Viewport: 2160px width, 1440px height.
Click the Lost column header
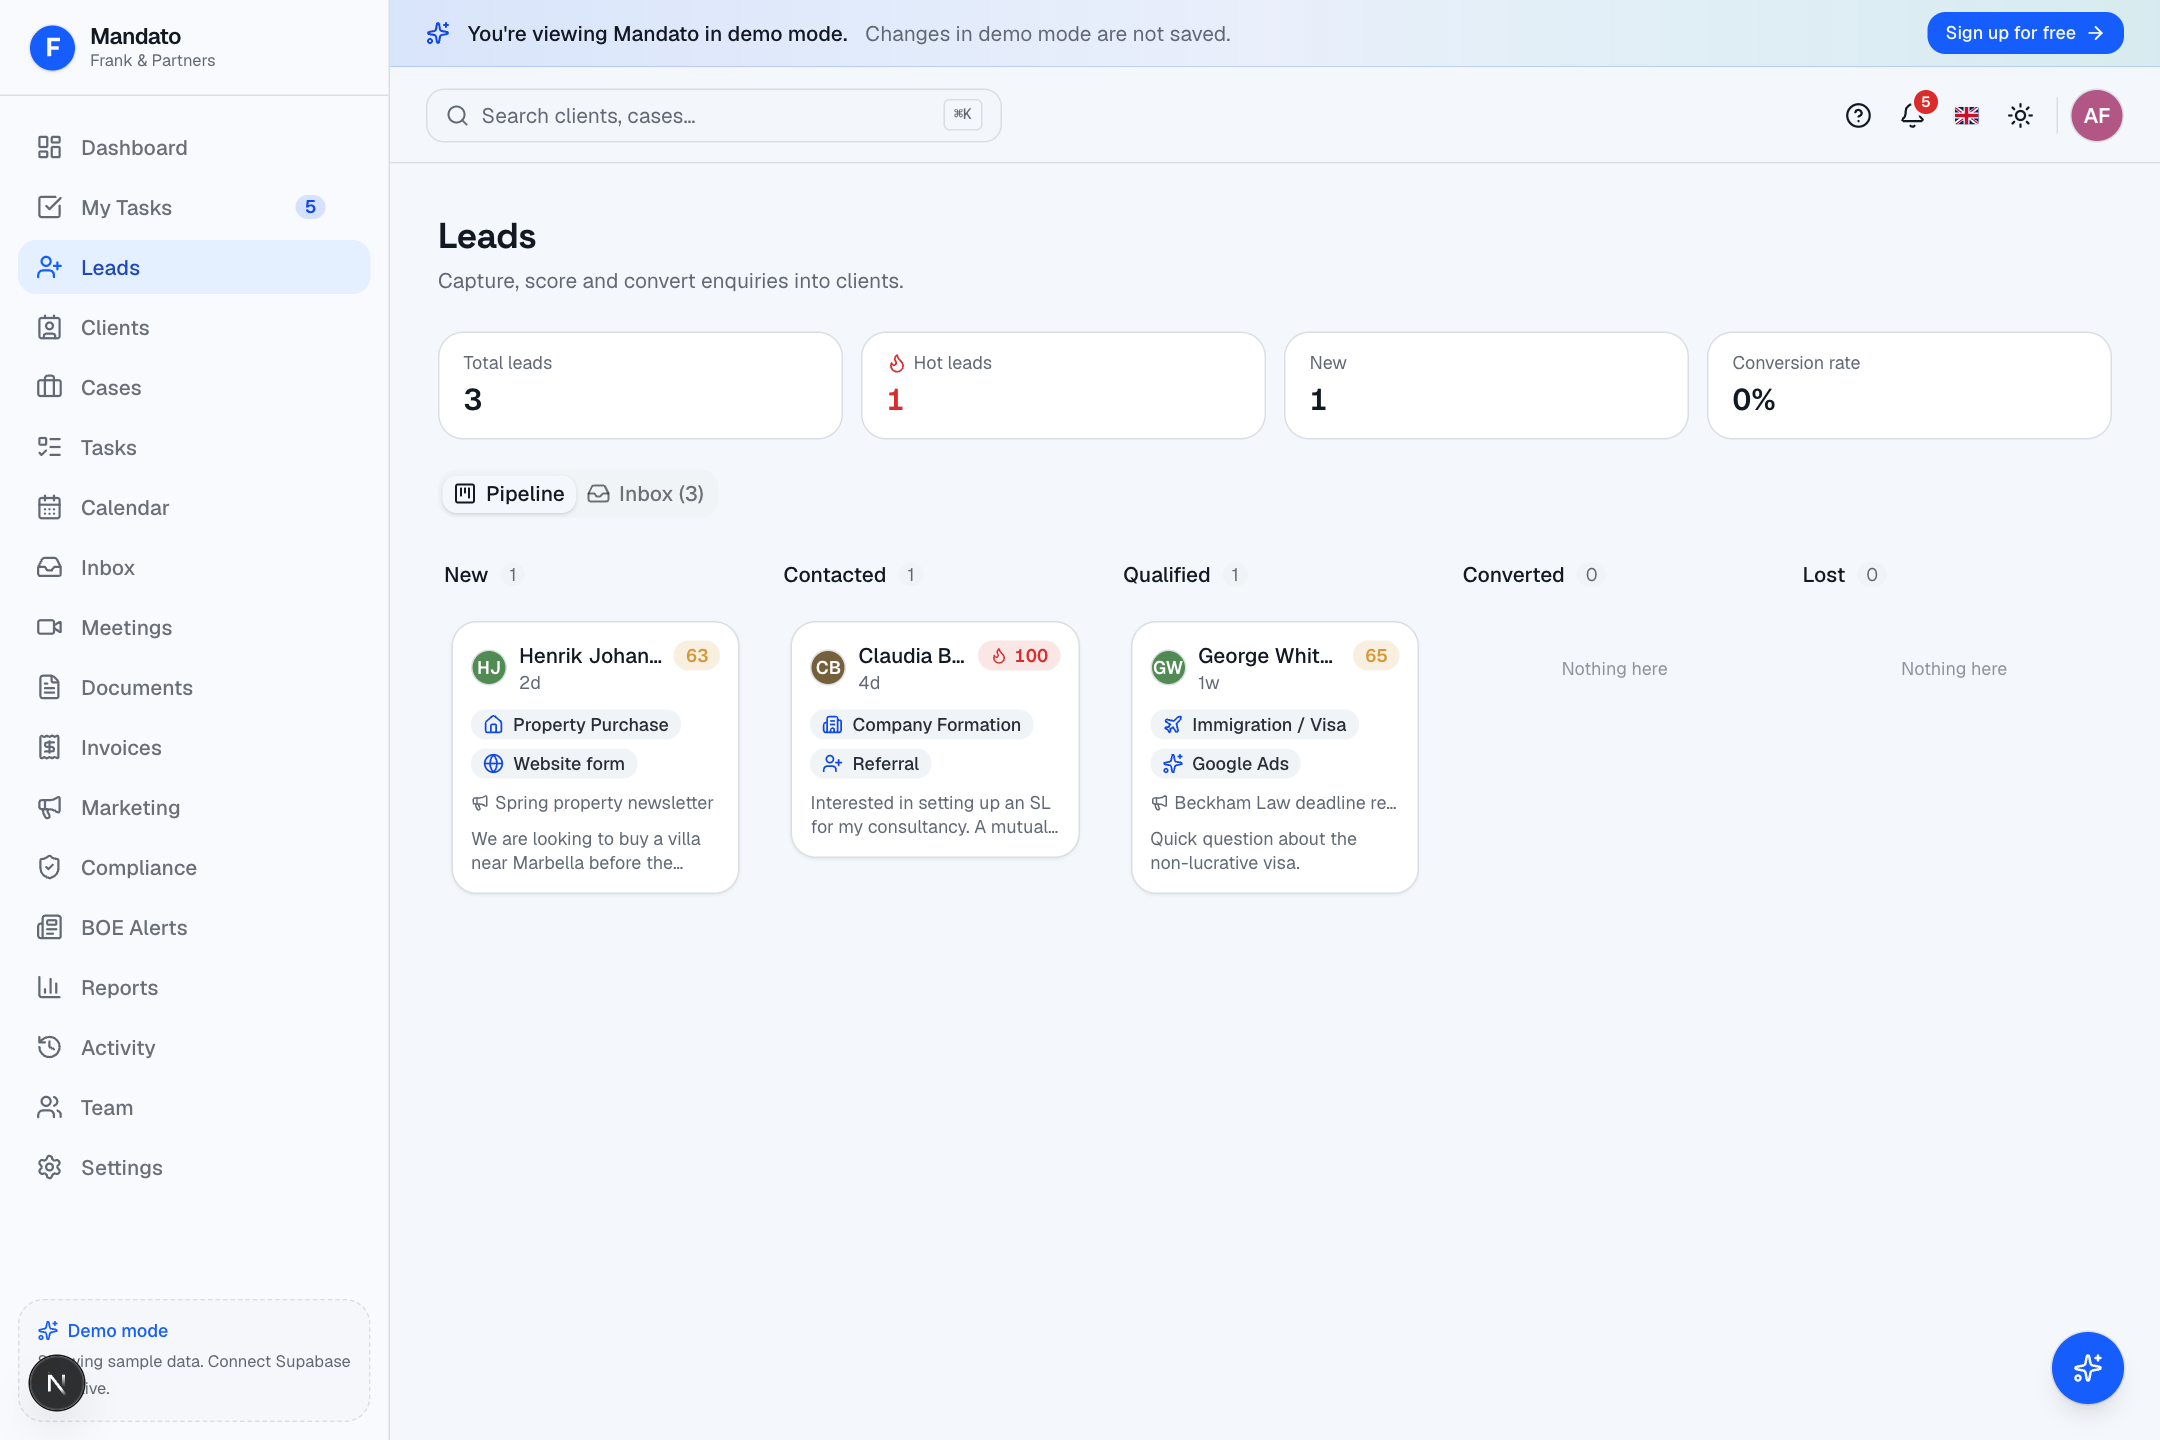point(1823,575)
